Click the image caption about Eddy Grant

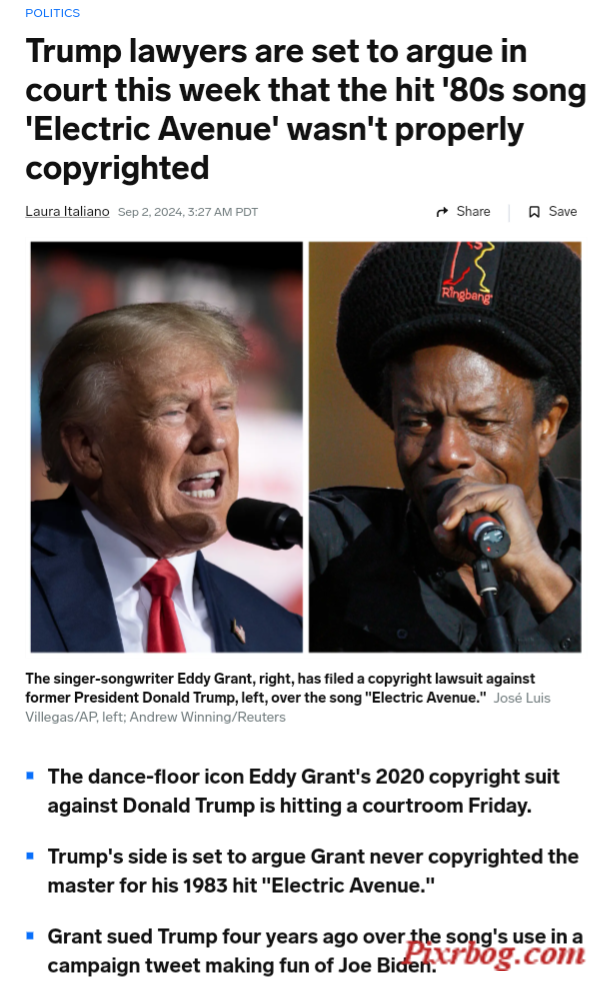(280, 688)
